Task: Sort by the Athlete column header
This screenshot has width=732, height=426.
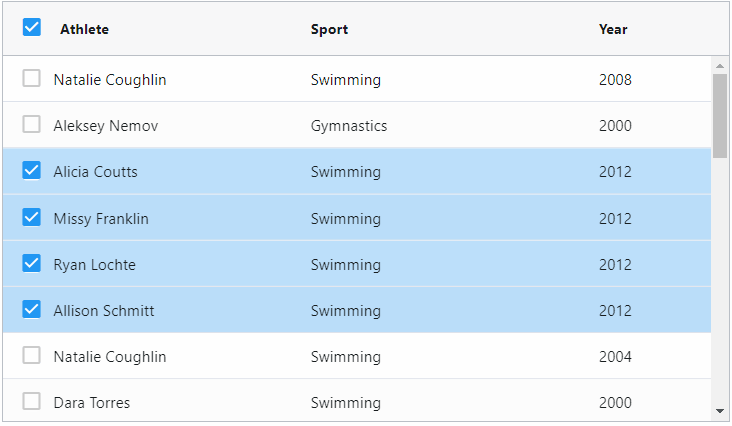Action: coord(84,29)
